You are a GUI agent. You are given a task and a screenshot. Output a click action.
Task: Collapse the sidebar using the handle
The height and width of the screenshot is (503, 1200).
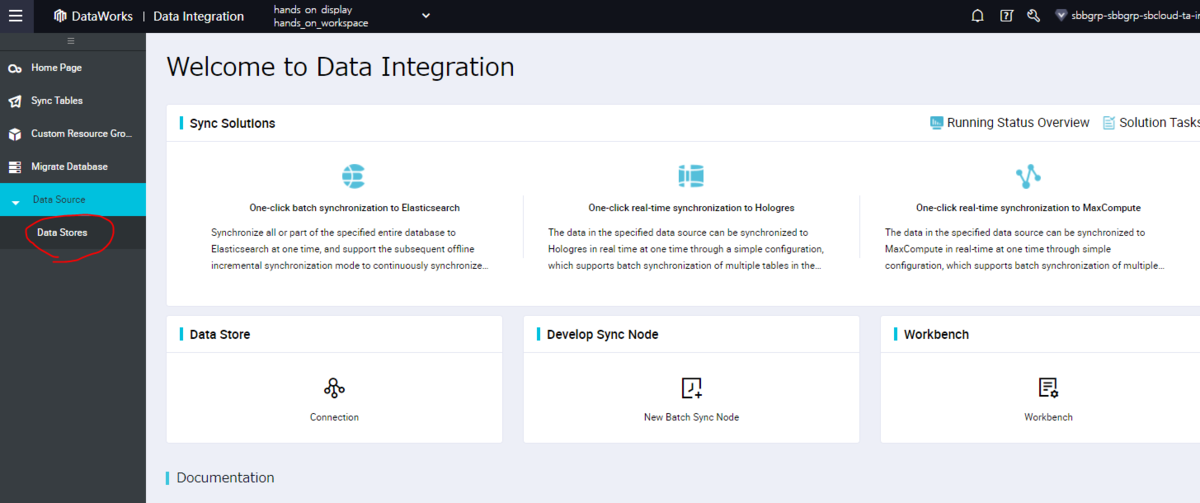click(x=71, y=41)
